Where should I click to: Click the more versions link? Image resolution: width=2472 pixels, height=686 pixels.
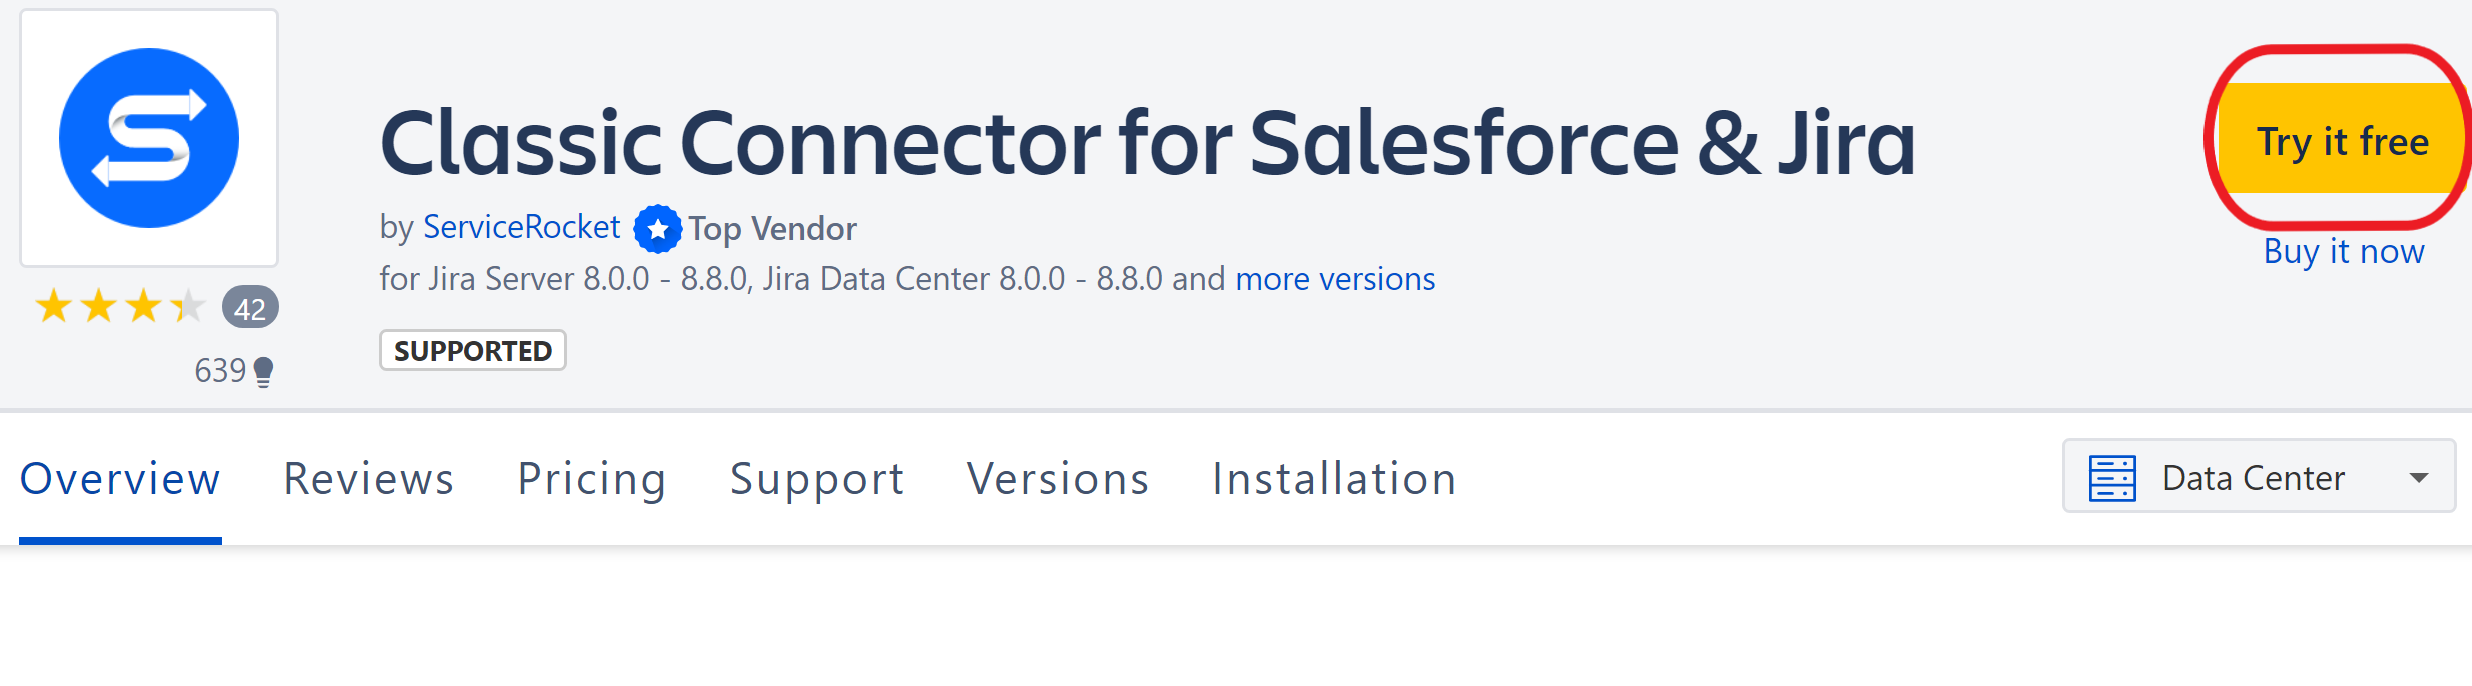(1335, 279)
